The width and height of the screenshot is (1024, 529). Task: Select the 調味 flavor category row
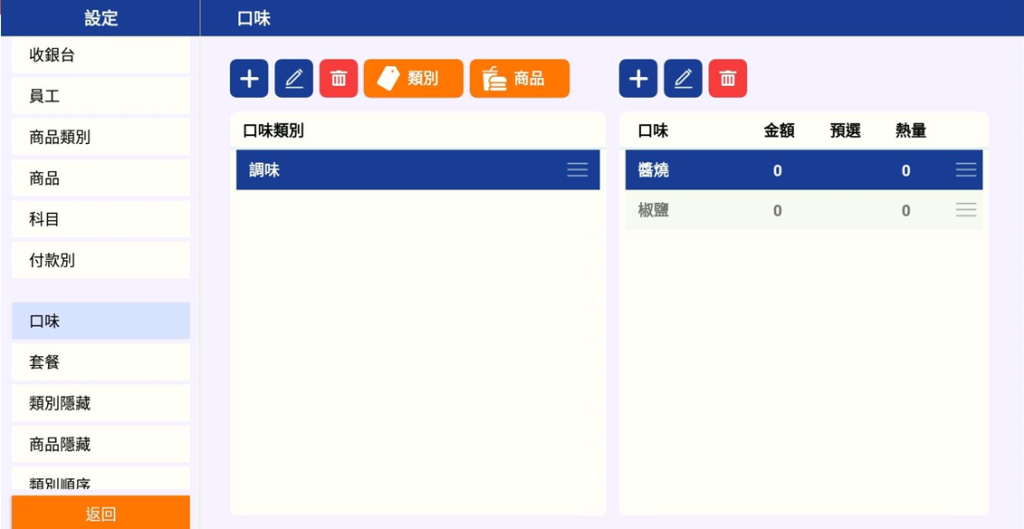[418, 170]
